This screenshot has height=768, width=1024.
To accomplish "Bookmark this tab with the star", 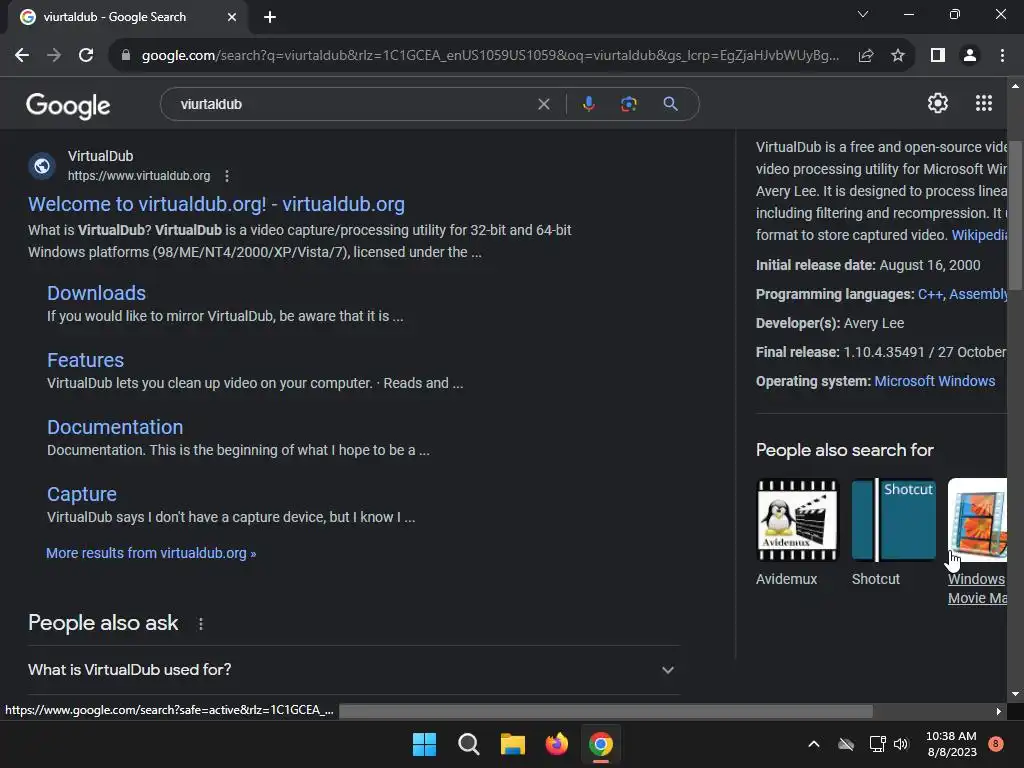I will coord(898,56).
